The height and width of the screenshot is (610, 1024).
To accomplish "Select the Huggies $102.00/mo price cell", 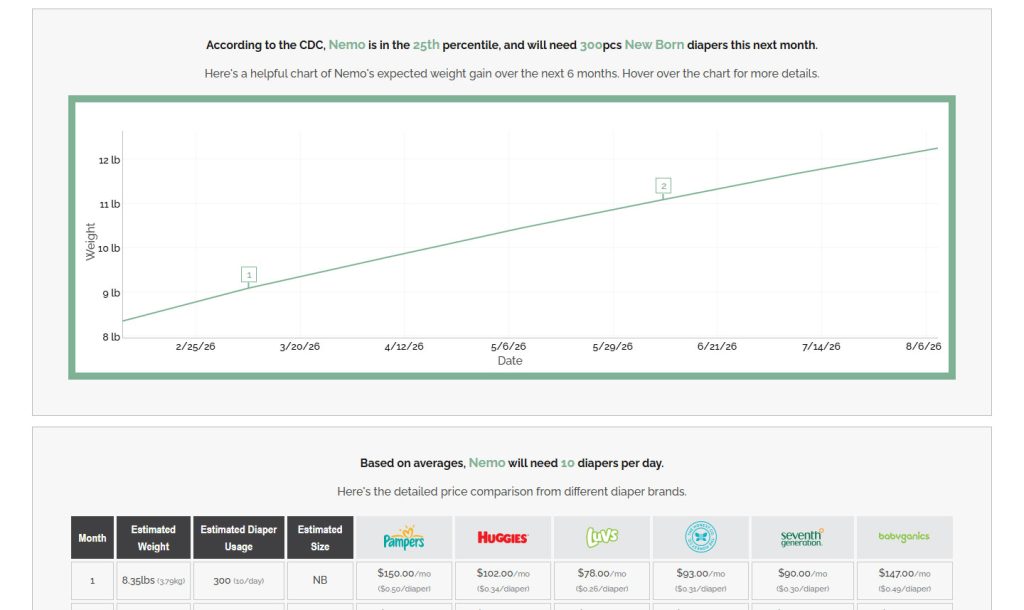I will (502, 580).
